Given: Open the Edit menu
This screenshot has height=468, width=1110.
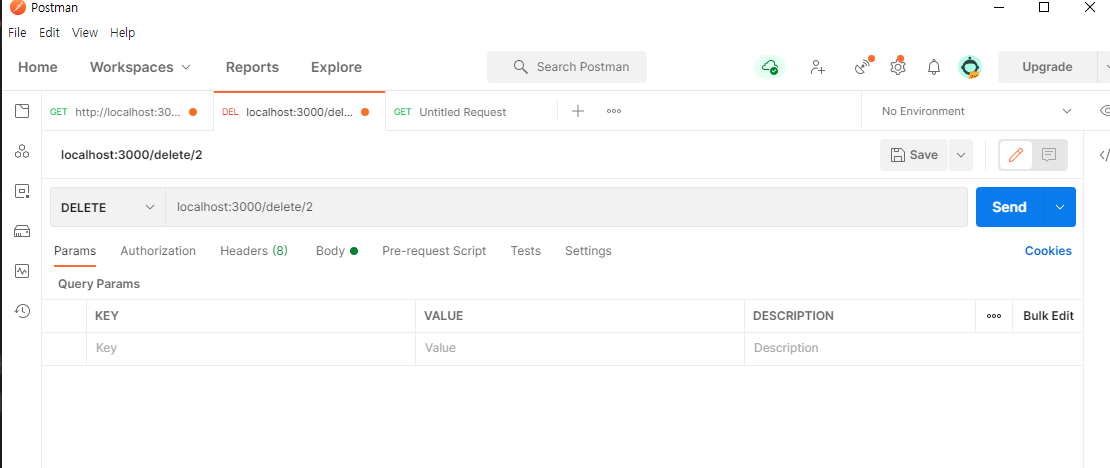Looking at the screenshot, I should click(50, 33).
